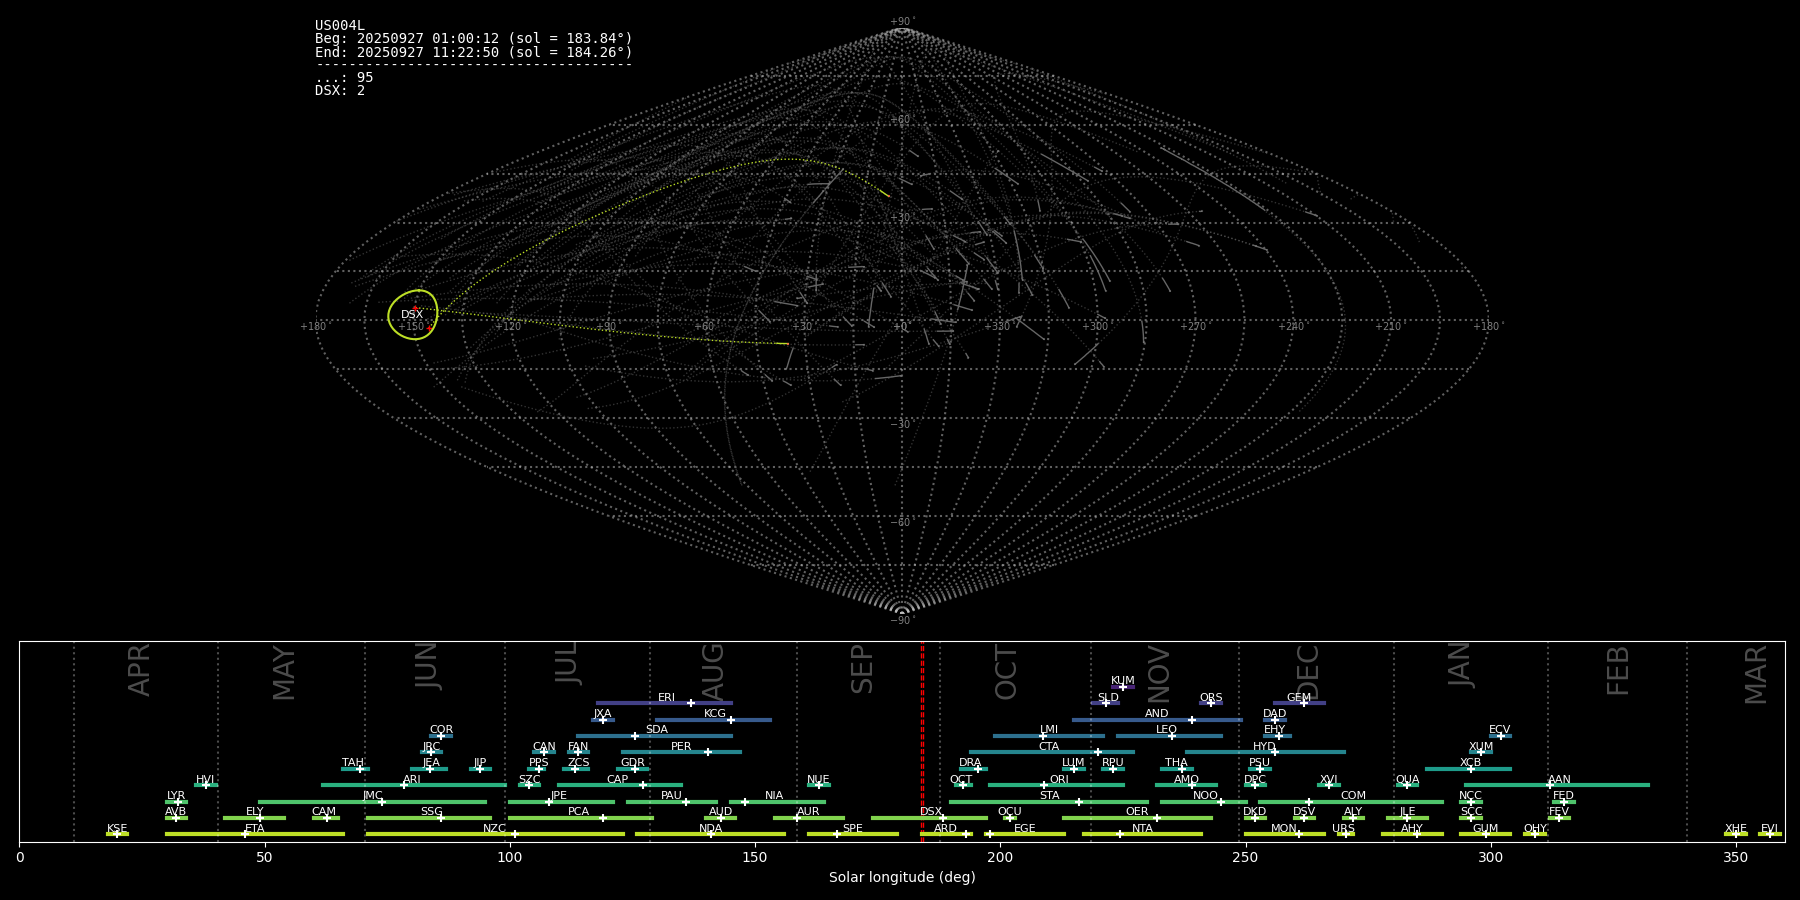Click the AAN shower label in timeline

point(1559,780)
